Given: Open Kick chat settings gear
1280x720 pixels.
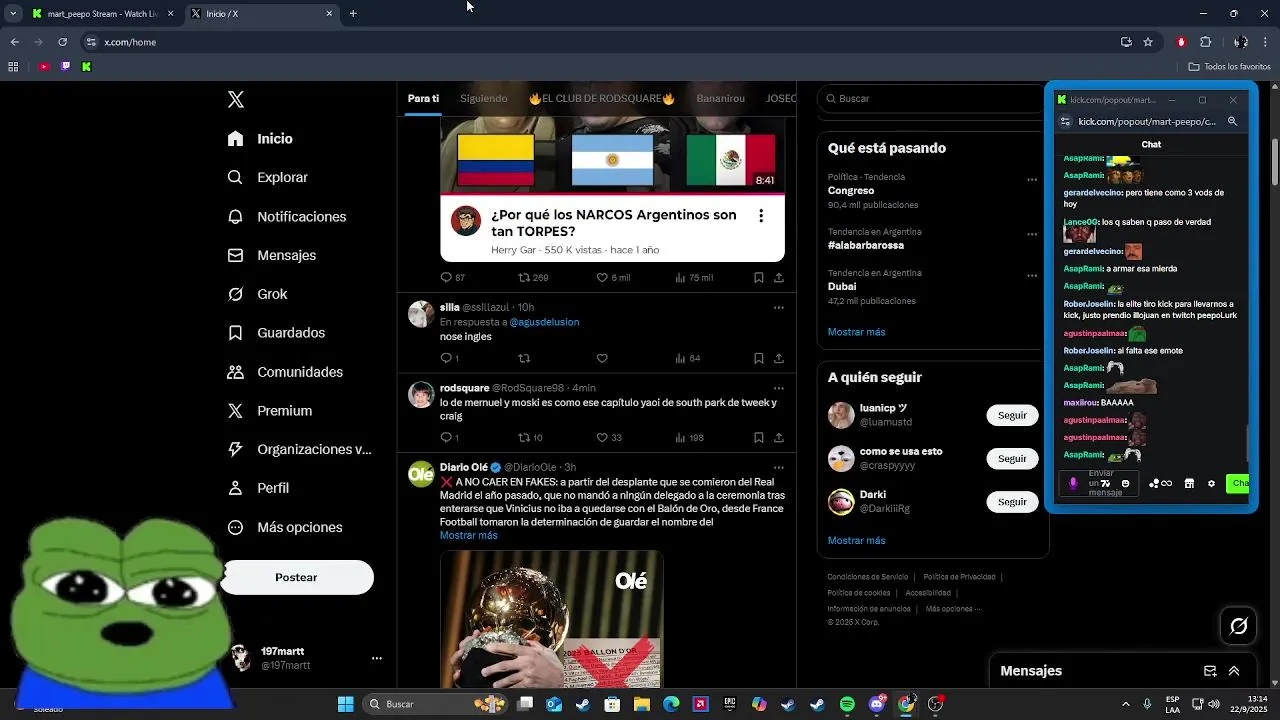Looking at the screenshot, I should pos(1211,484).
